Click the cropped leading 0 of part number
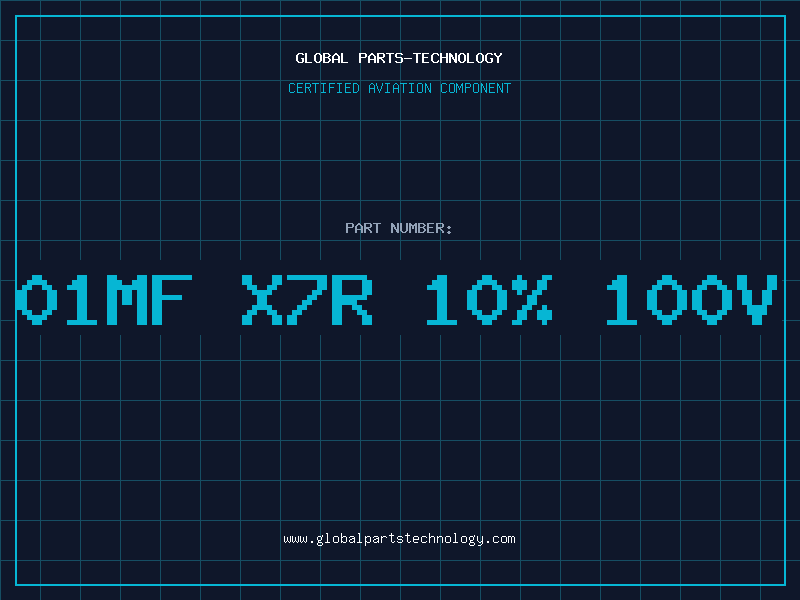 point(36,300)
